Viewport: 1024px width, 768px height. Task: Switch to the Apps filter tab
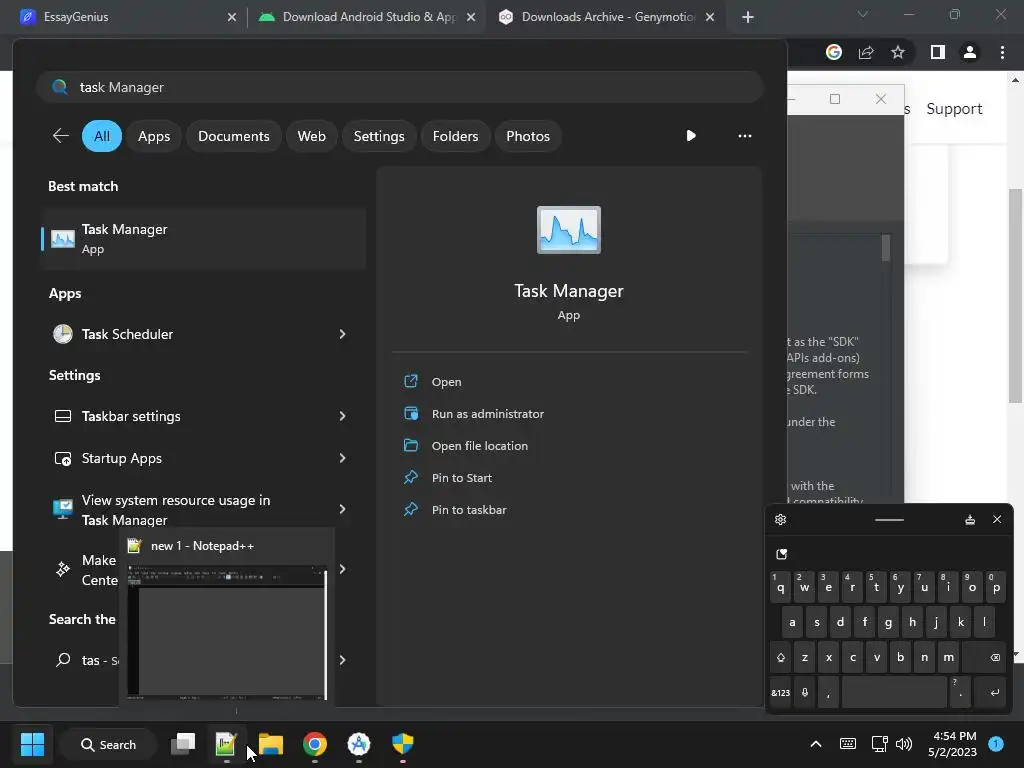coord(154,136)
